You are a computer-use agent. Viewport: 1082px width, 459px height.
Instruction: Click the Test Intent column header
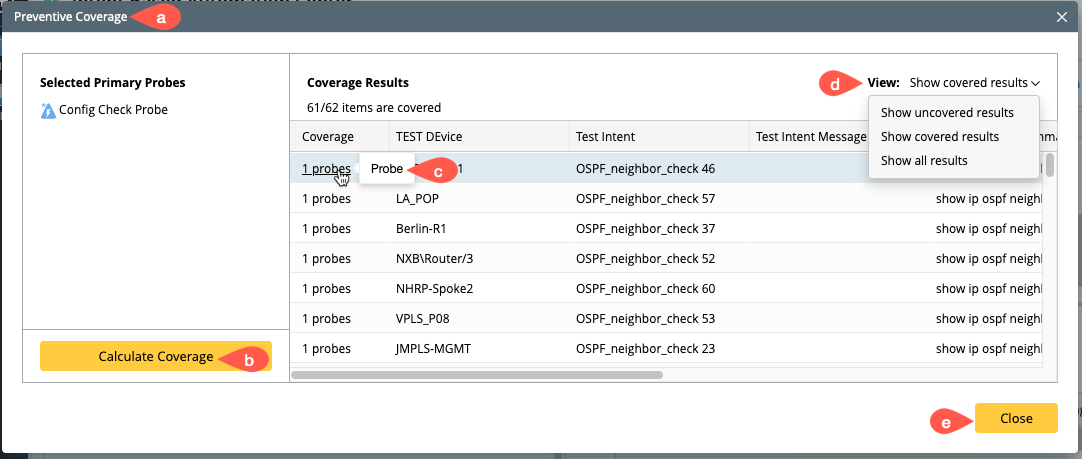point(605,137)
